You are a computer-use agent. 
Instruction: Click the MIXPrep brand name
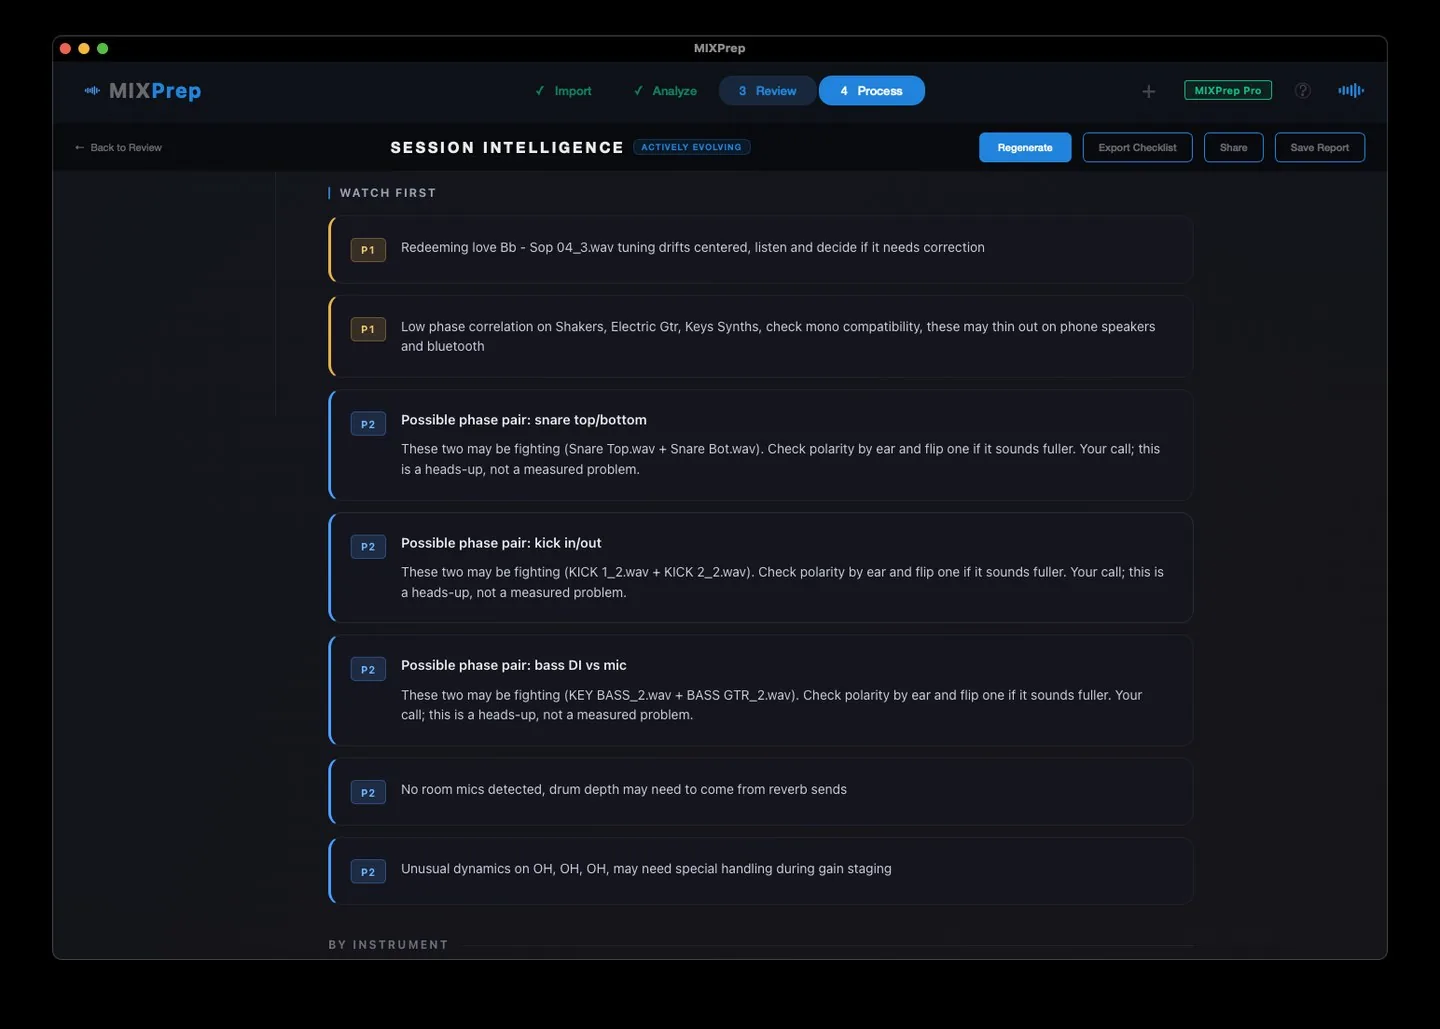click(x=155, y=91)
